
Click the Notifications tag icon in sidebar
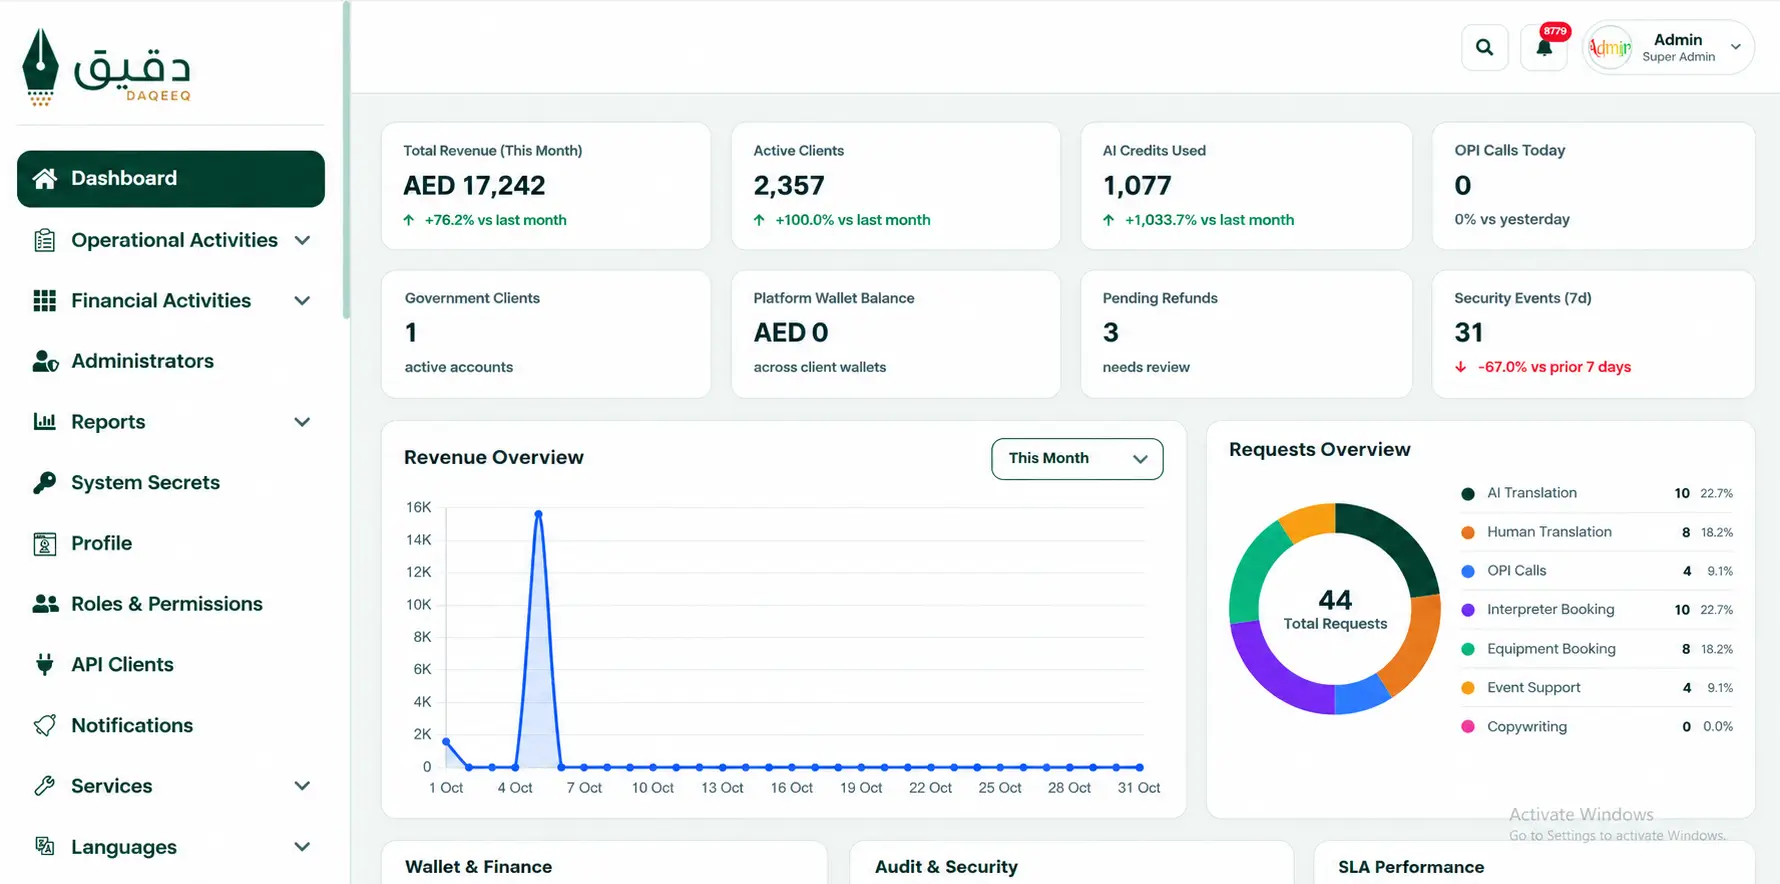(45, 726)
